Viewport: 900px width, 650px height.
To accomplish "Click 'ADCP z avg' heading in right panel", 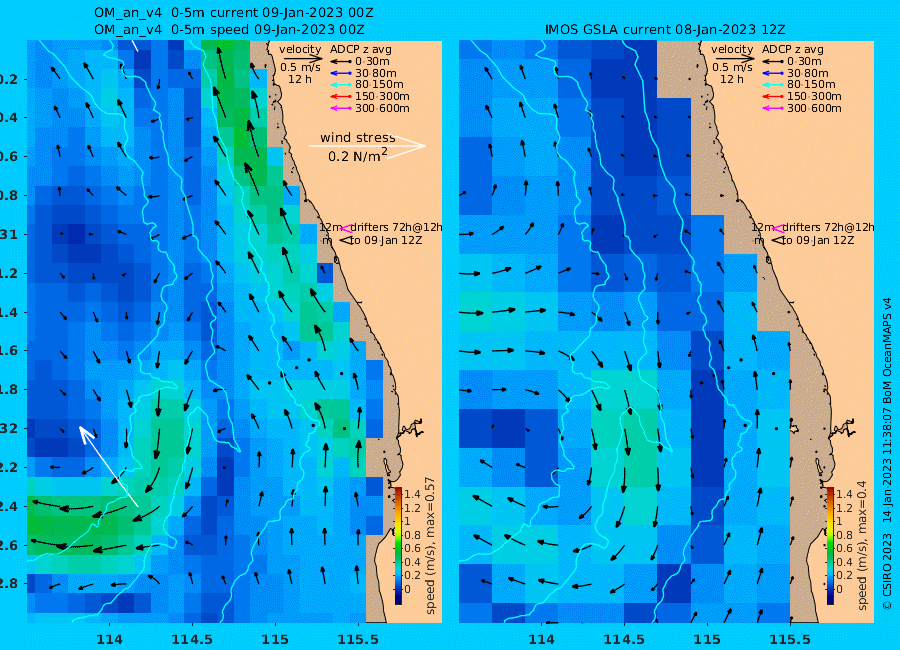I will click(x=793, y=49).
